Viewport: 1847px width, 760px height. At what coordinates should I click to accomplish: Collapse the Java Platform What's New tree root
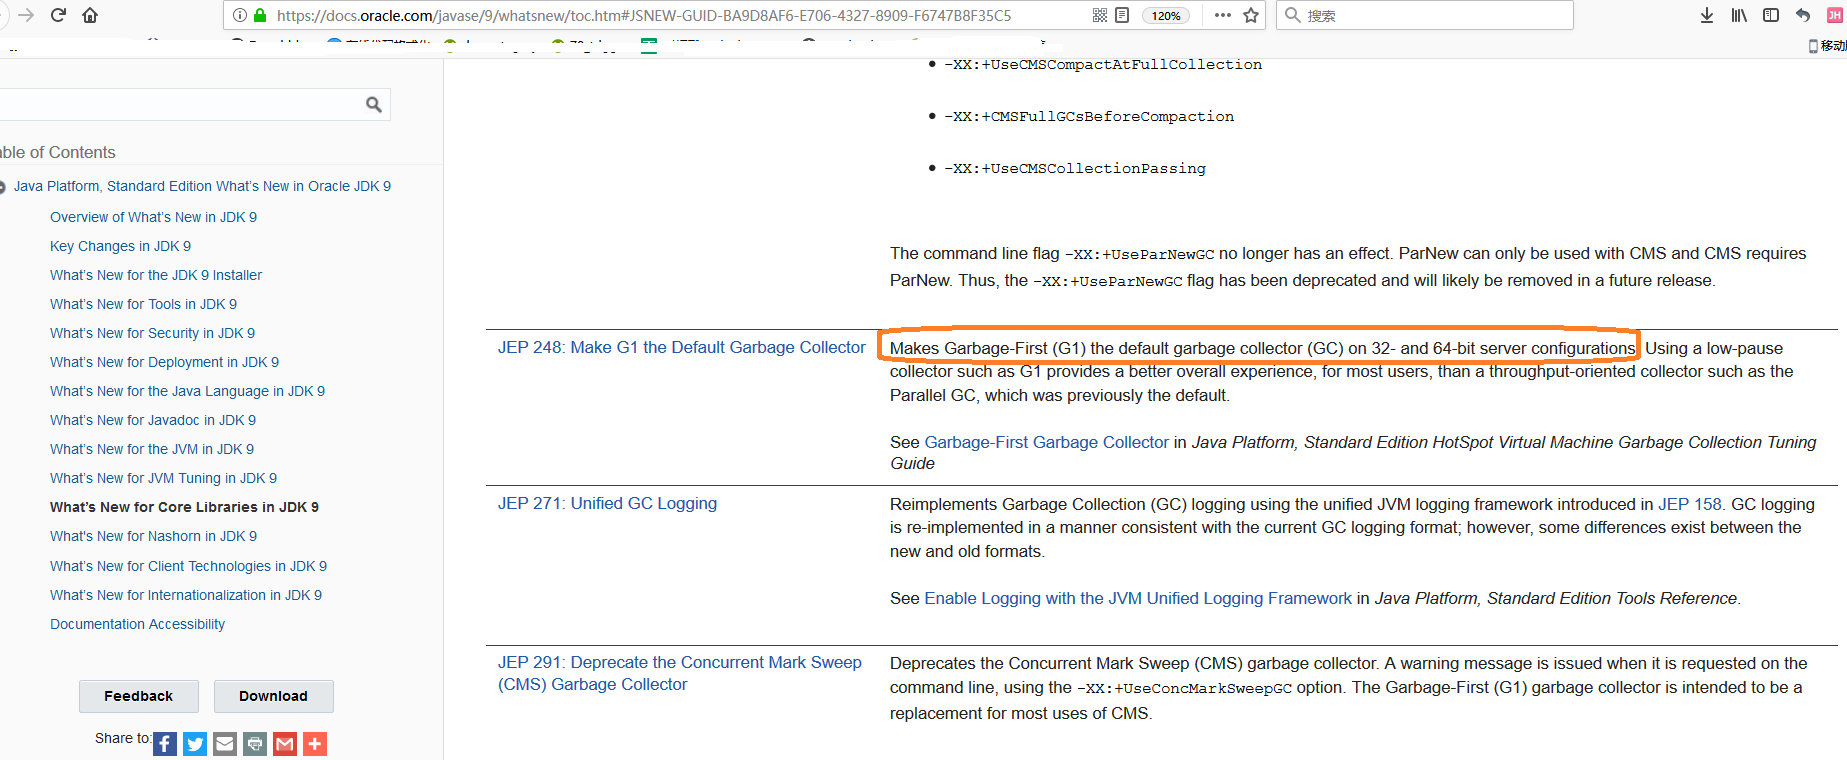pos(2,187)
